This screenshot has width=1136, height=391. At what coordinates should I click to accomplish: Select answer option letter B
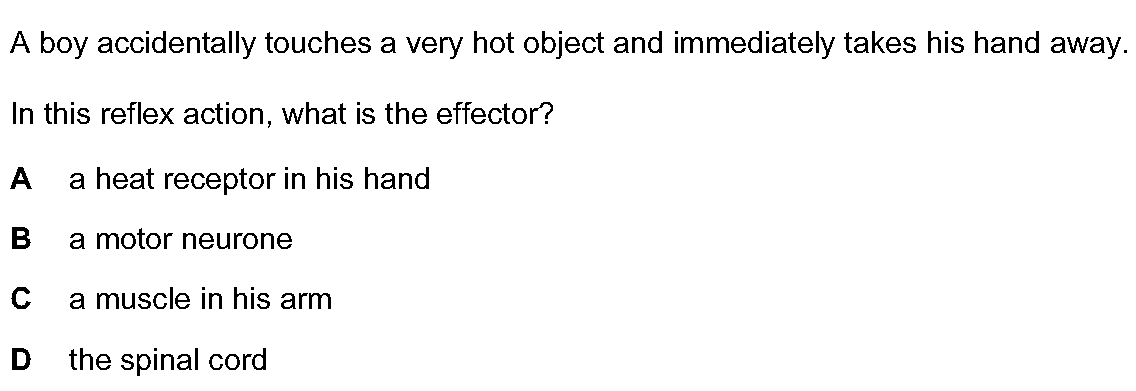click(21, 238)
